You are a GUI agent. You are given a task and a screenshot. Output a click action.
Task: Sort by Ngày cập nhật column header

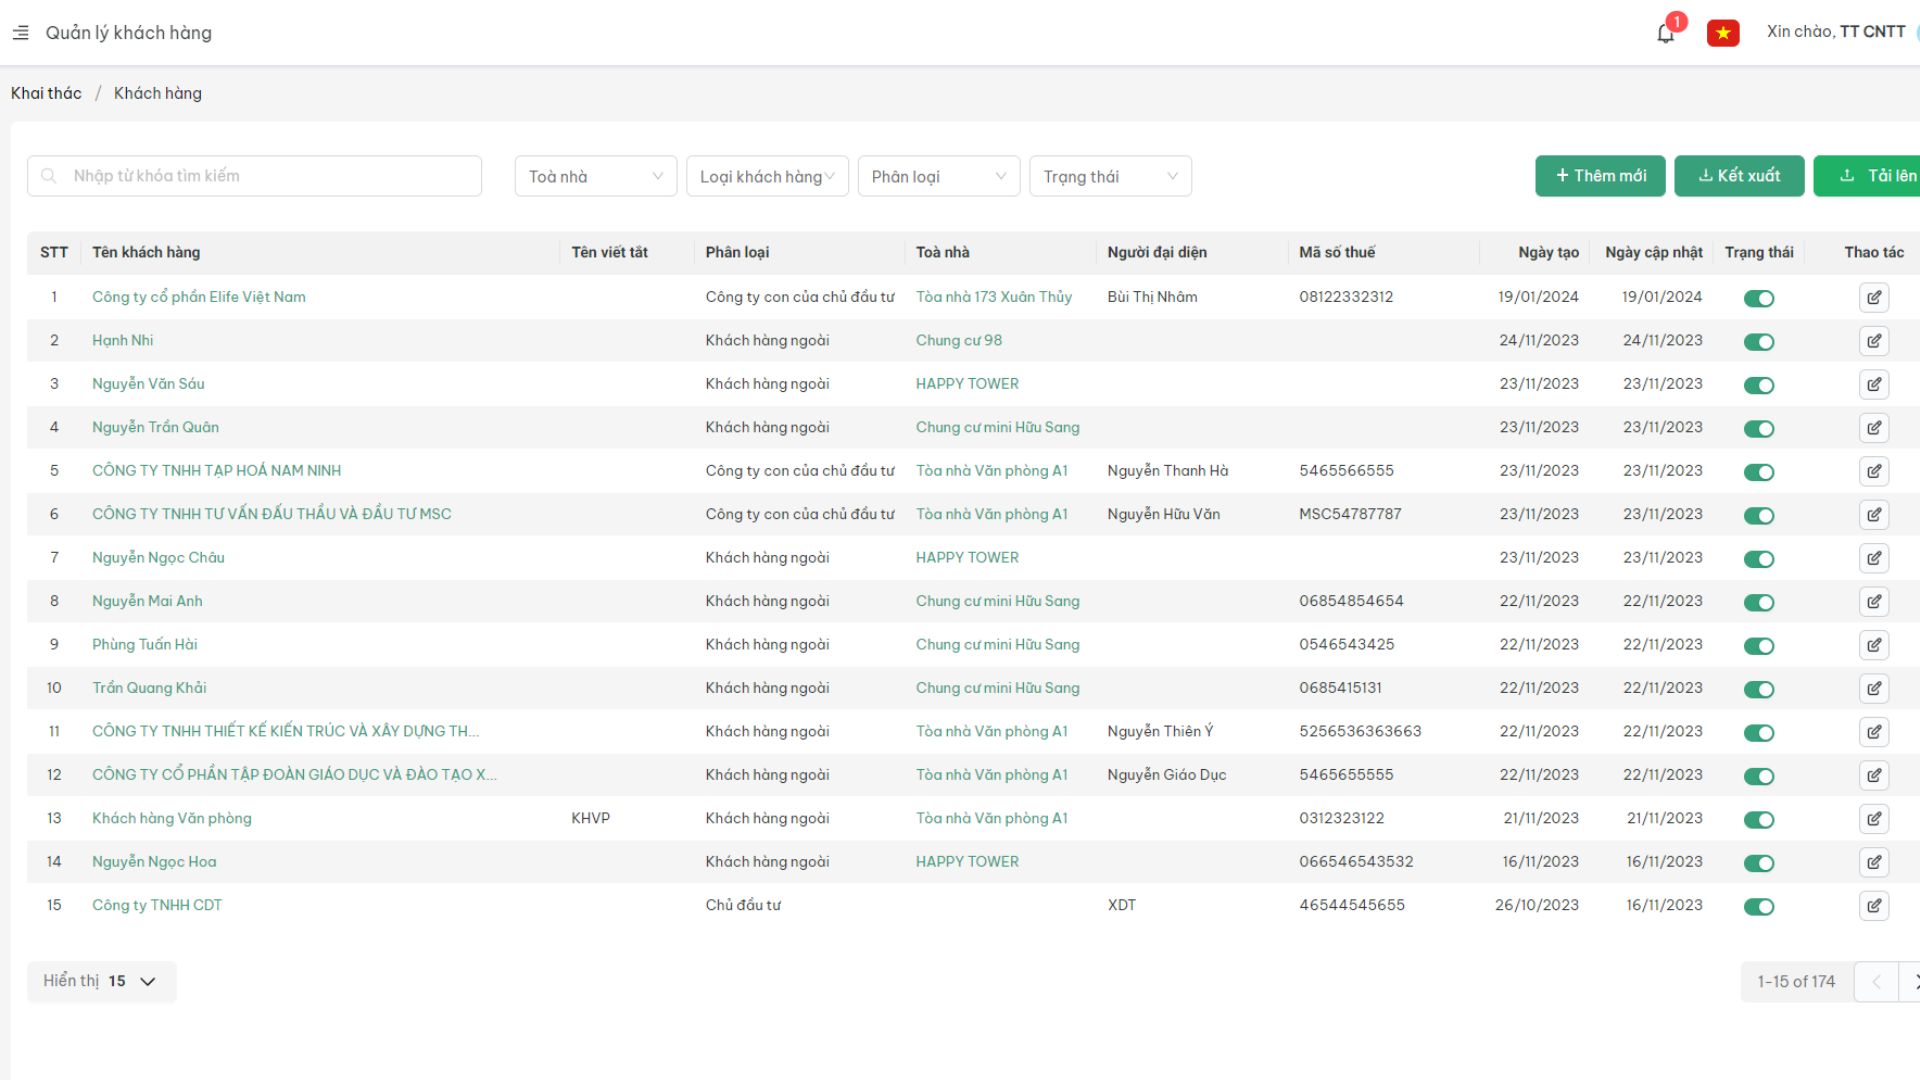(x=1654, y=252)
